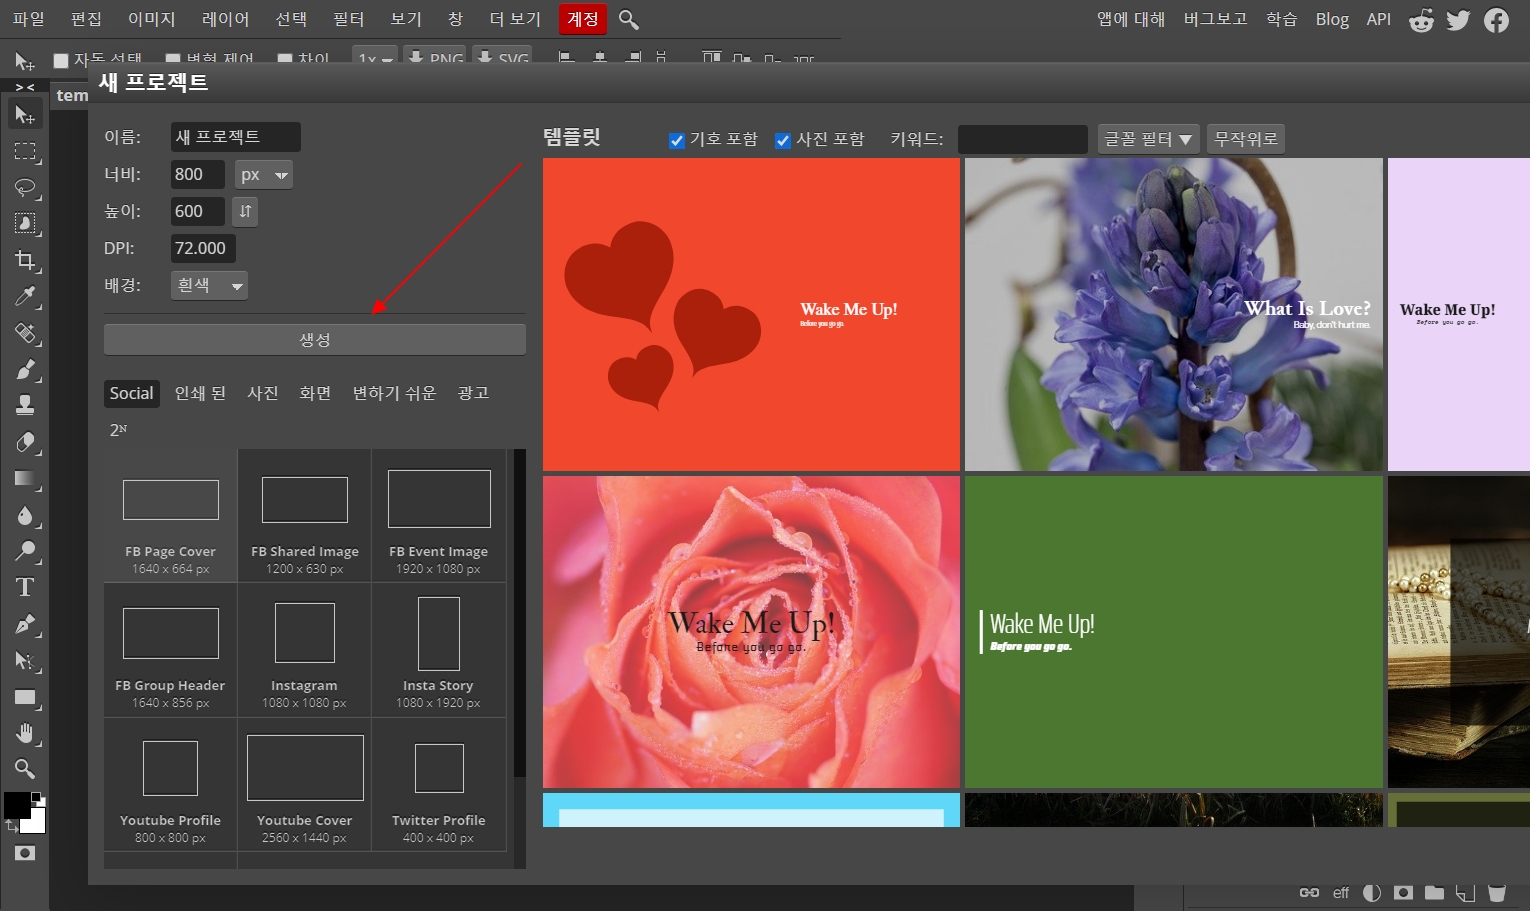Click the 생성 create button
The width and height of the screenshot is (1530, 911).
[x=315, y=340]
